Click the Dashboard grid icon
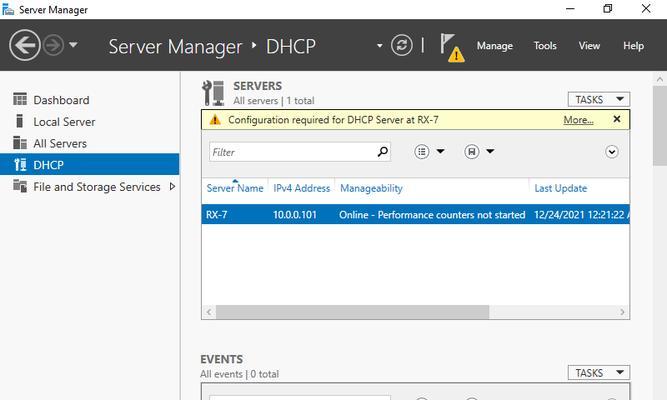The image size is (667, 400). (x=20, y=99)
